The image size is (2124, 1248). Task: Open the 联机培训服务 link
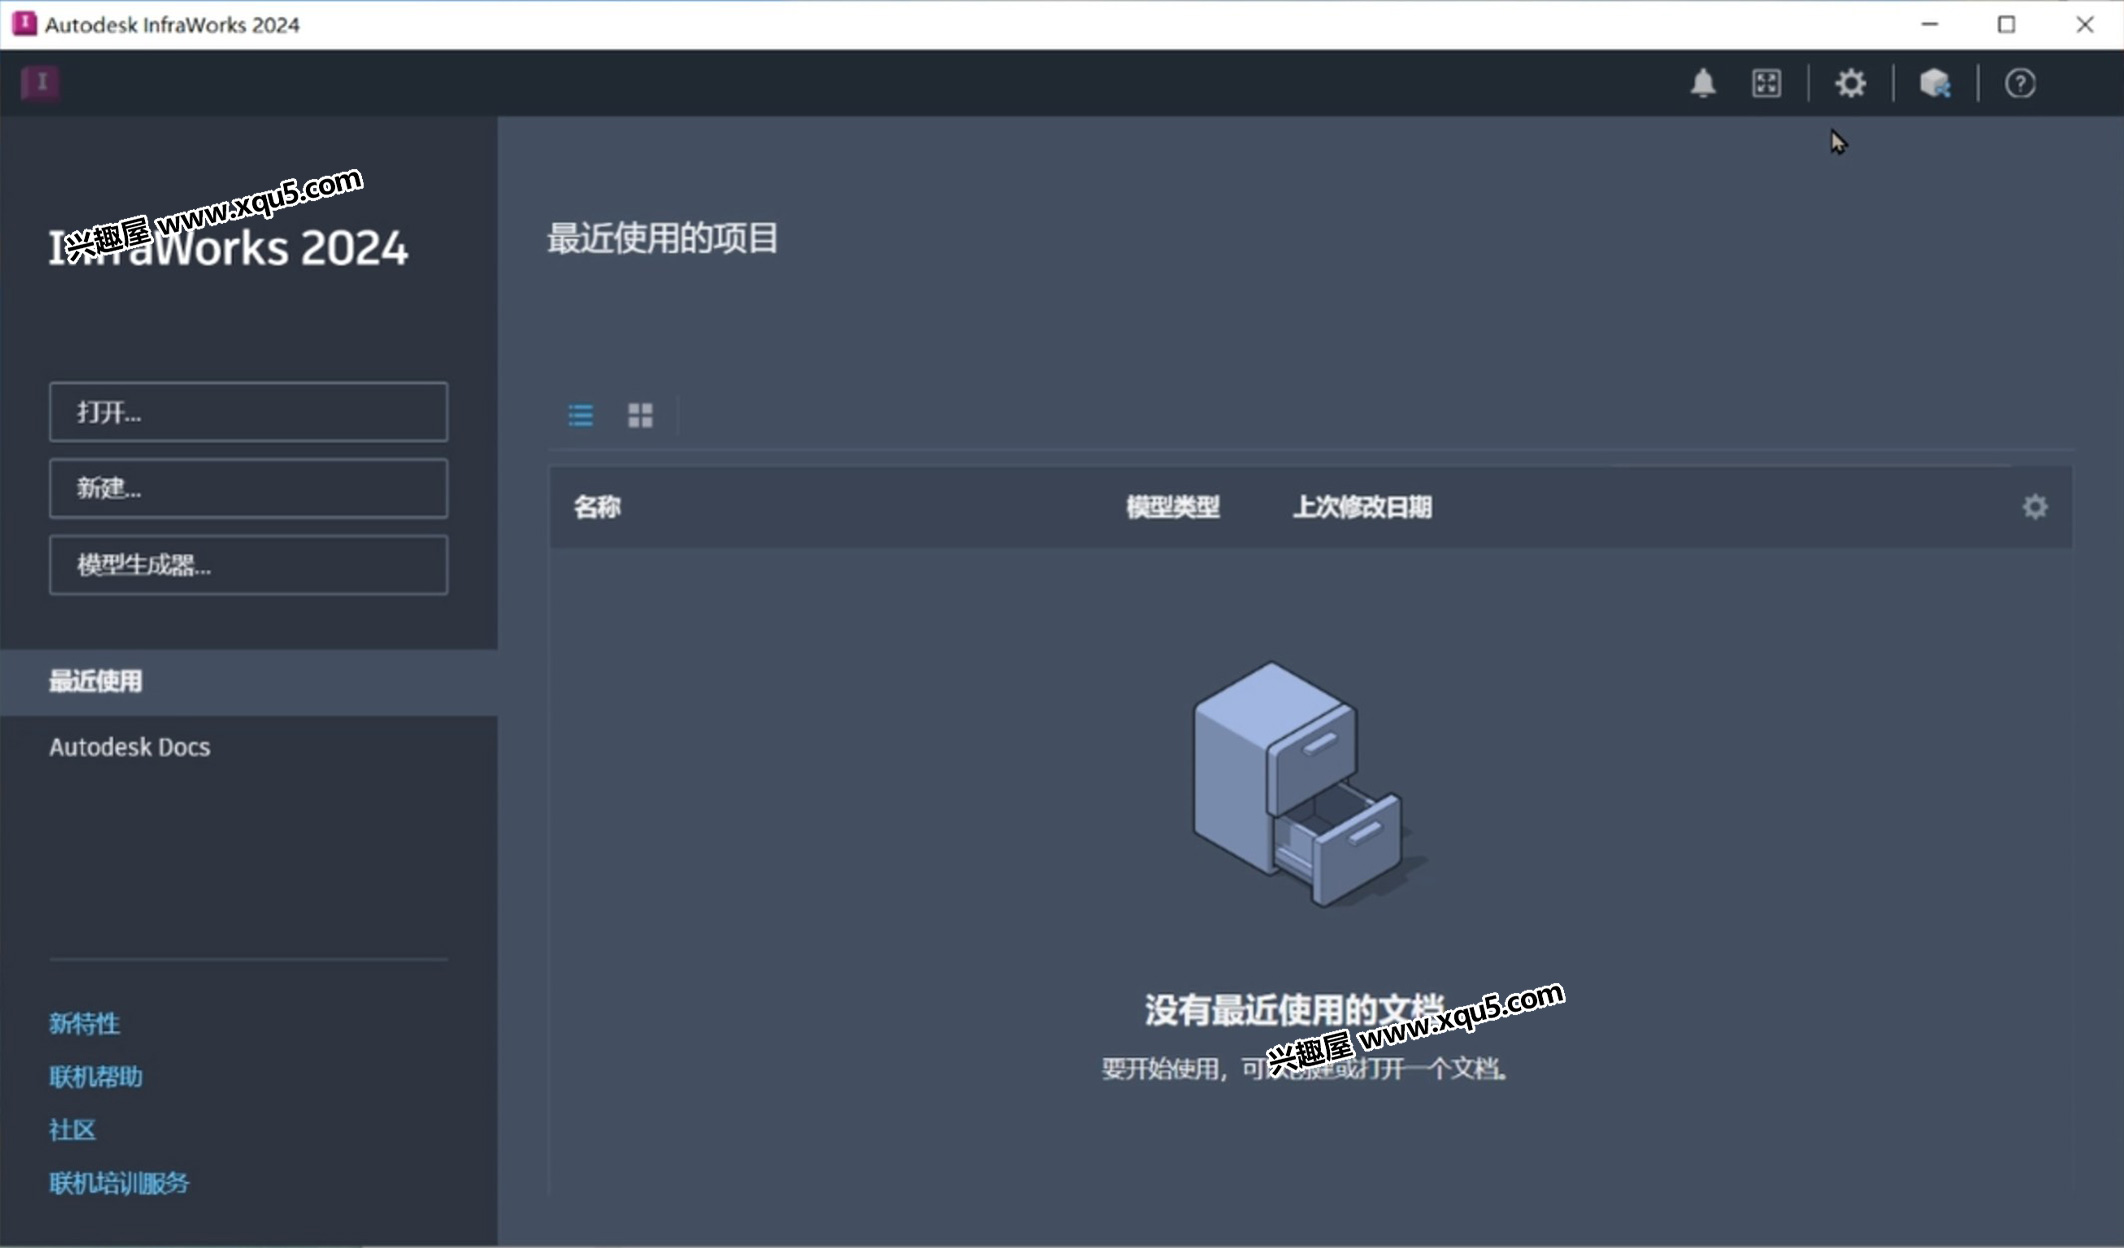tap(119, 1183)
